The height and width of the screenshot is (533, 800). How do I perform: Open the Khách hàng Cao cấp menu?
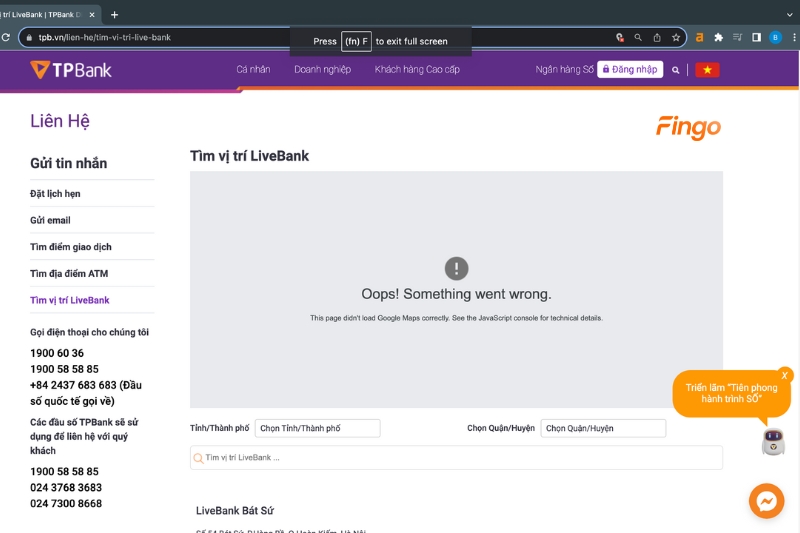tap(417, 69)
